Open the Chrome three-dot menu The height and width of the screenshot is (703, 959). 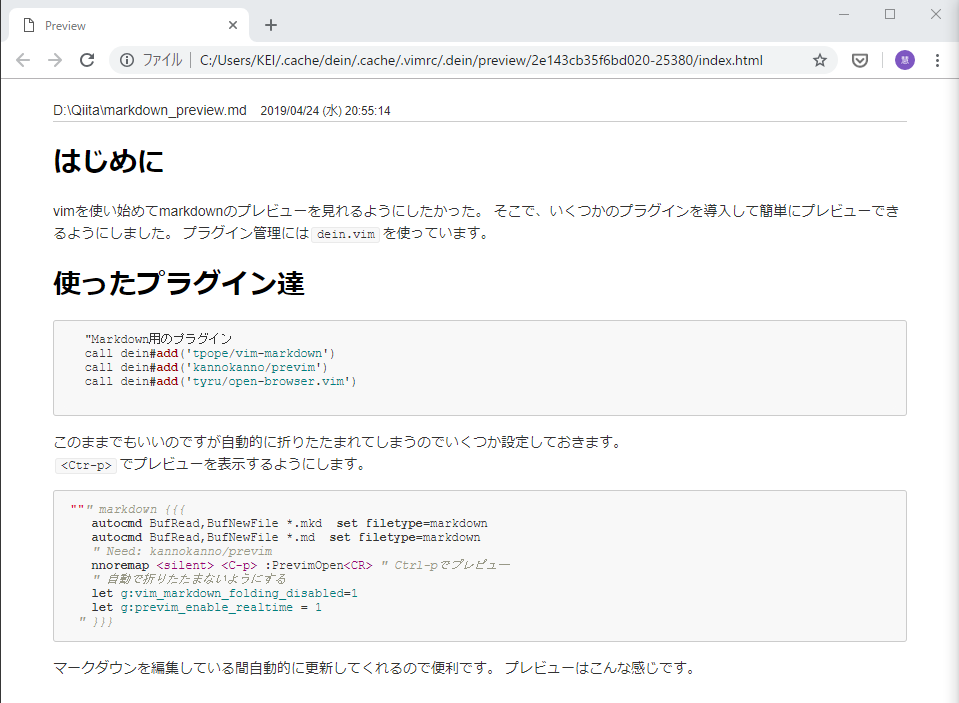tap(937, 60)
